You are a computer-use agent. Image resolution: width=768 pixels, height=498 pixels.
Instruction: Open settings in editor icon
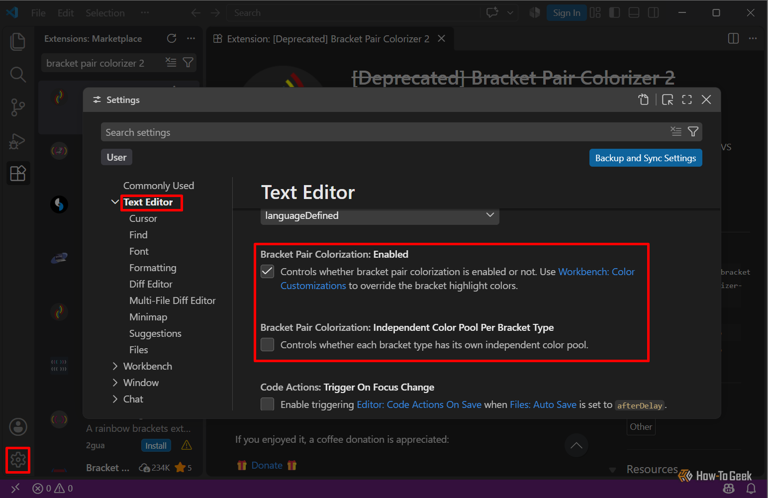click(x=667, y=100)
